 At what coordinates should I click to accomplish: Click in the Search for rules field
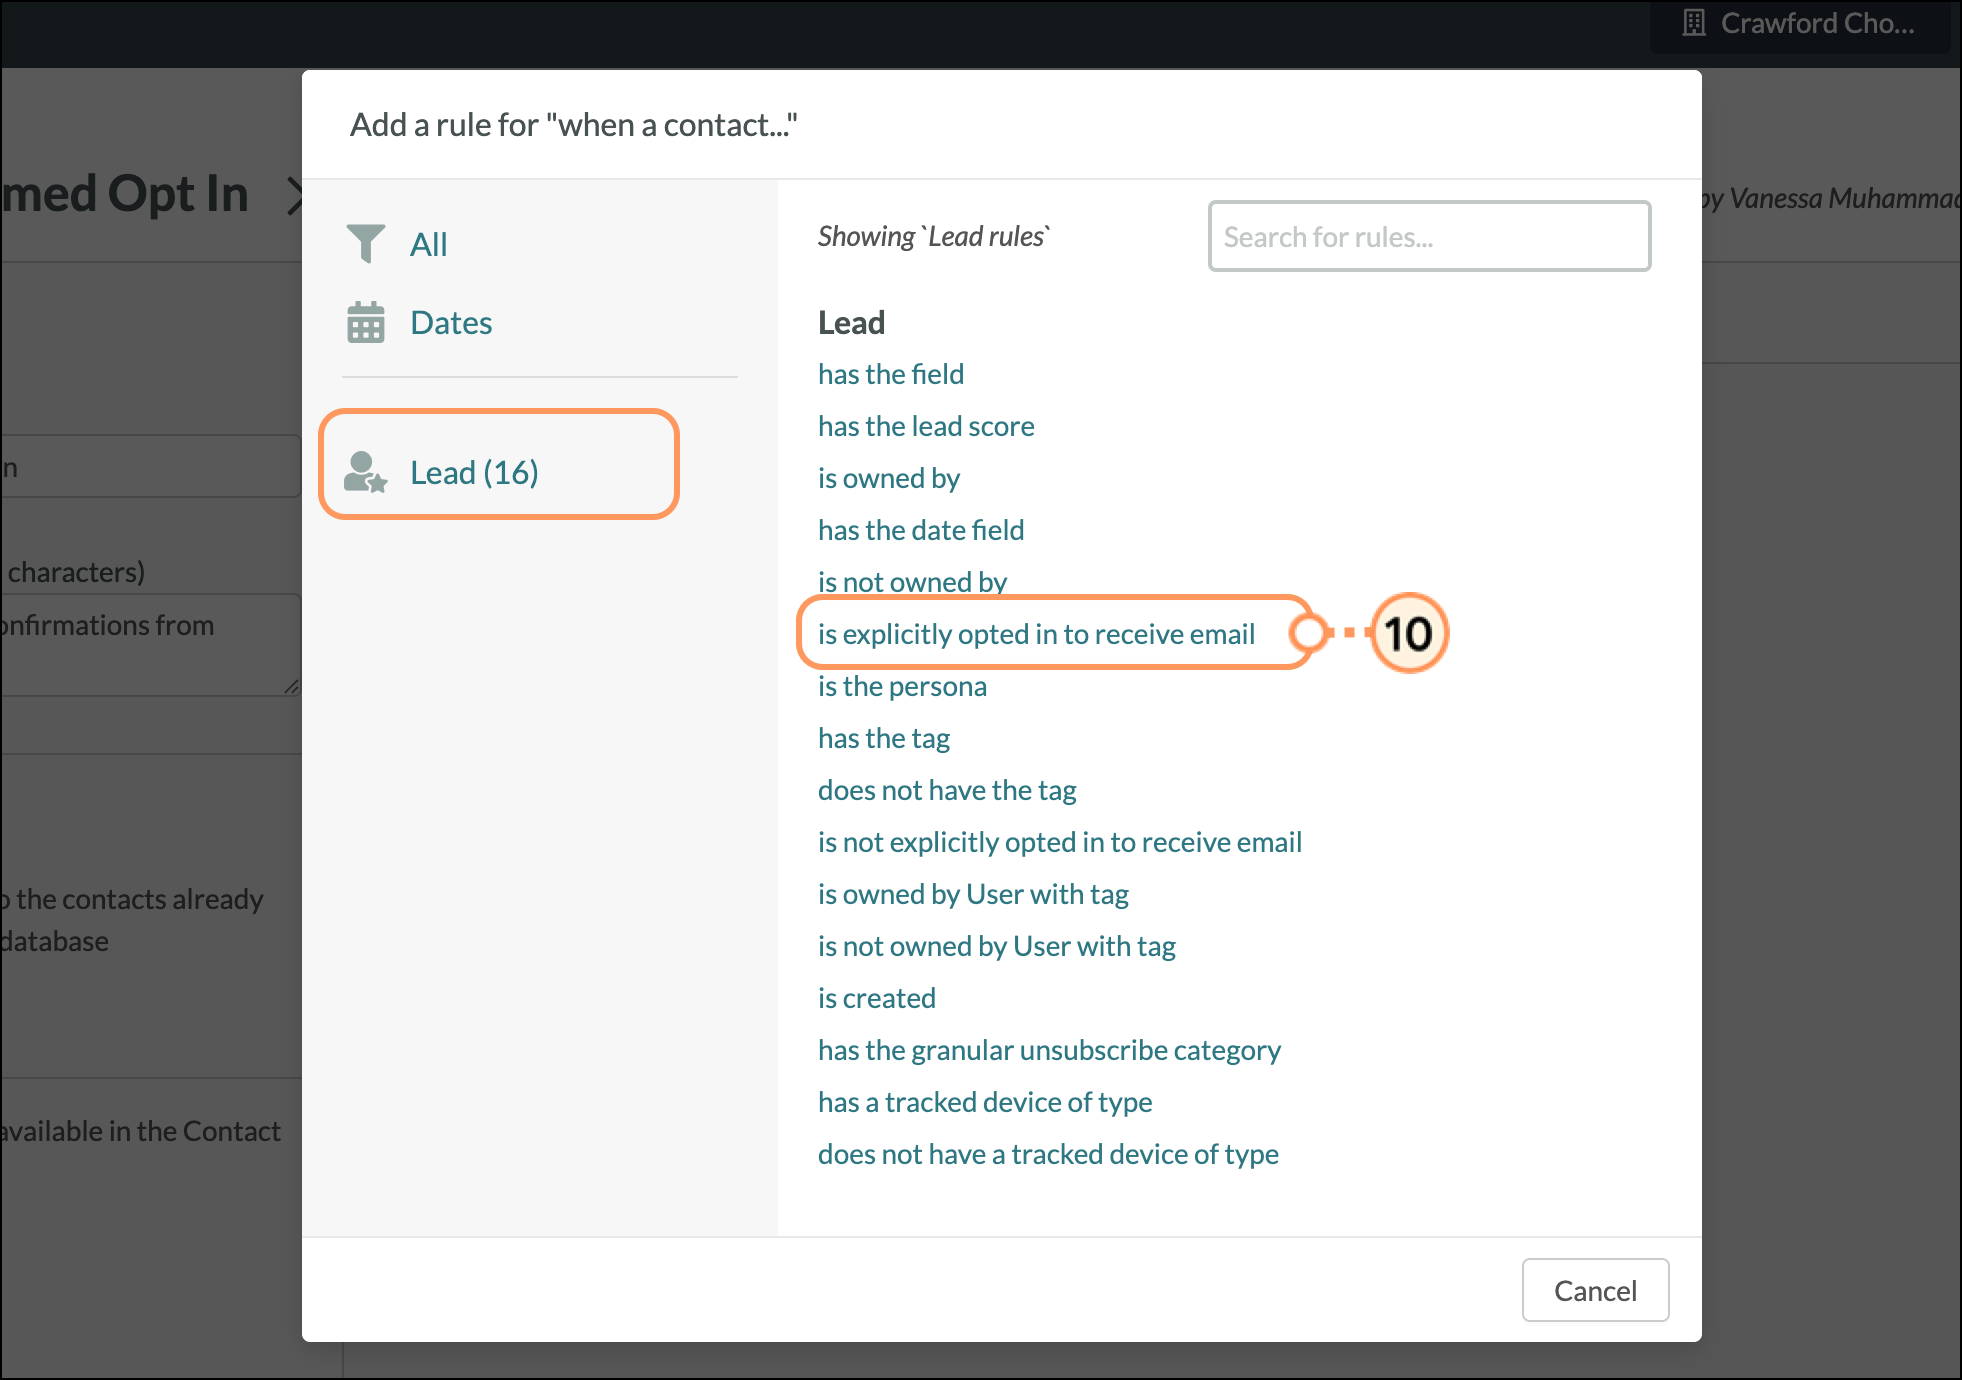[x=1428, y=237]
